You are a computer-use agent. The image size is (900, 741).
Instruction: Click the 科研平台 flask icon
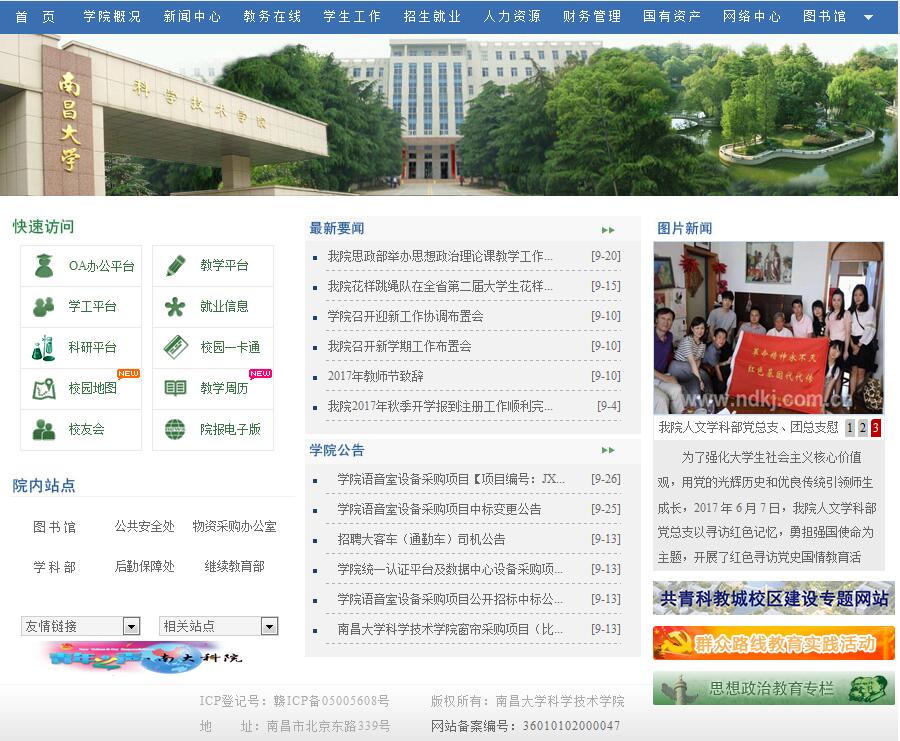click(x=43, y=348)
